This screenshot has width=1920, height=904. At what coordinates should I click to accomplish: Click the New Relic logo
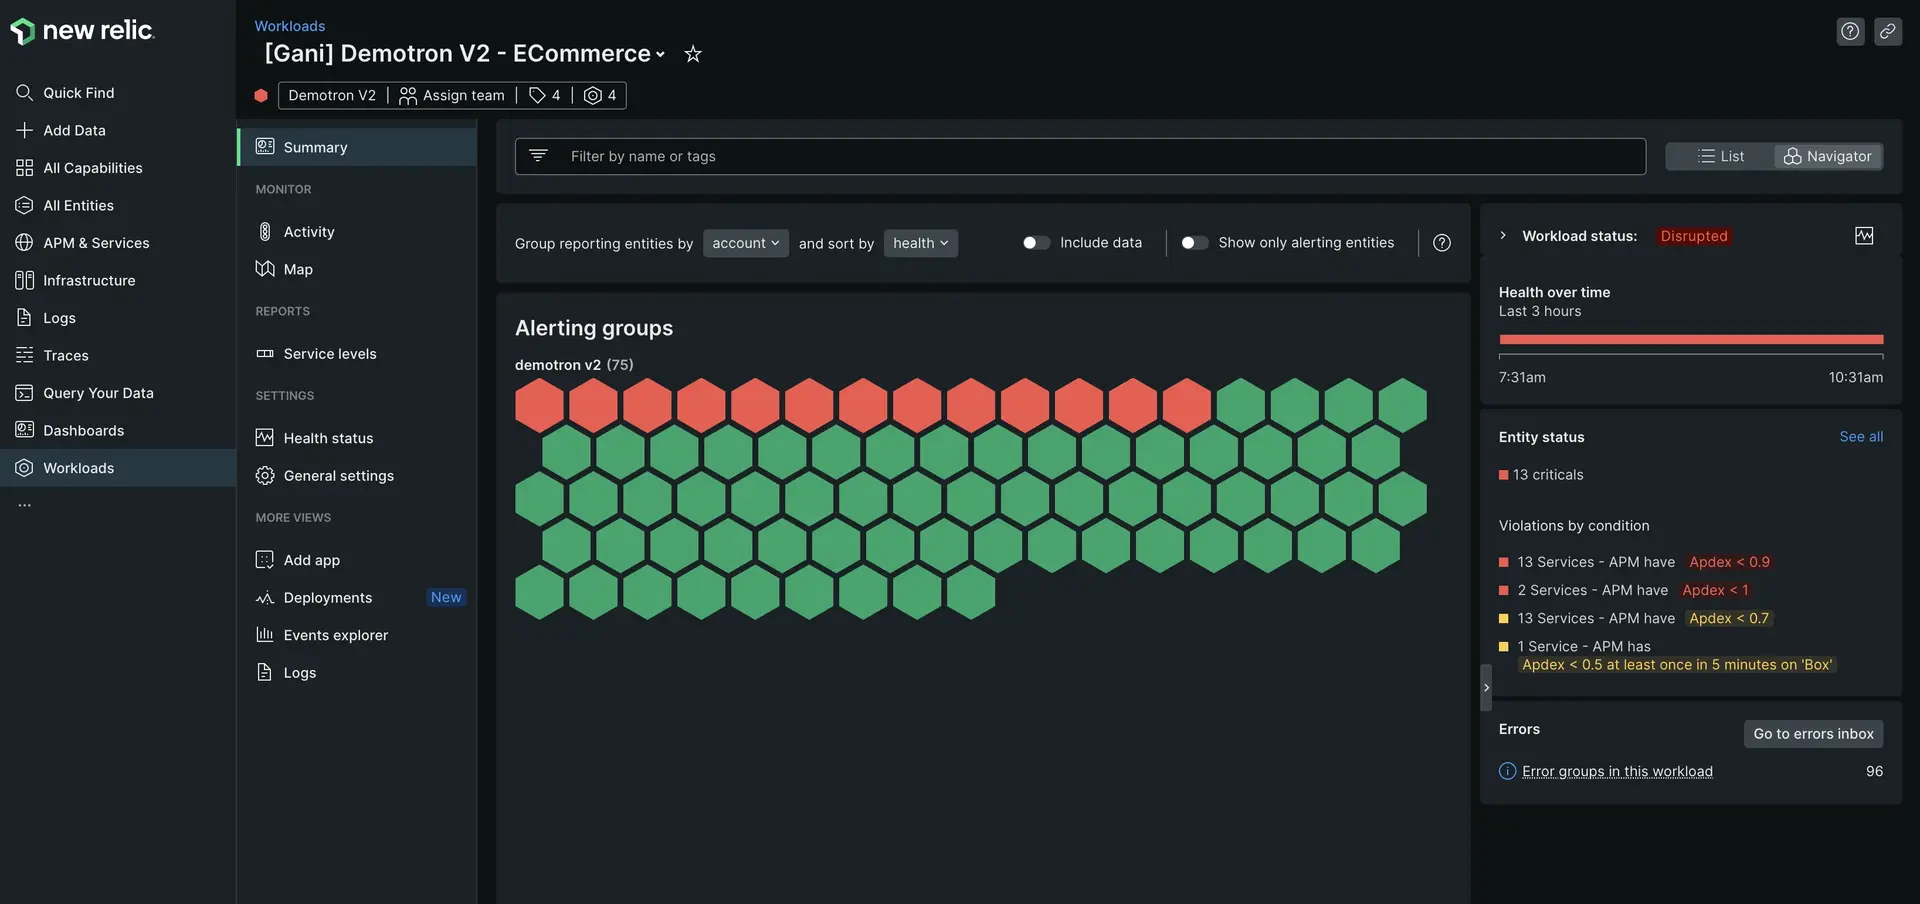[x=82, y=31]
